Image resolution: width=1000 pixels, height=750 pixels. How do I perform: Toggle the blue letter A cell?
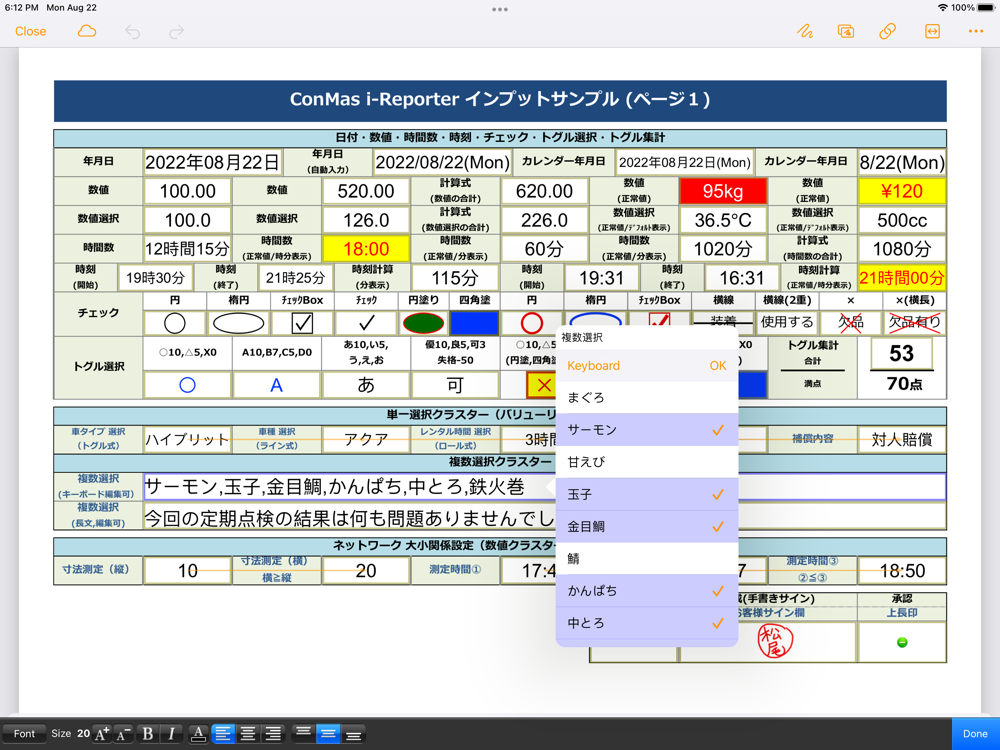coord(277,385)
